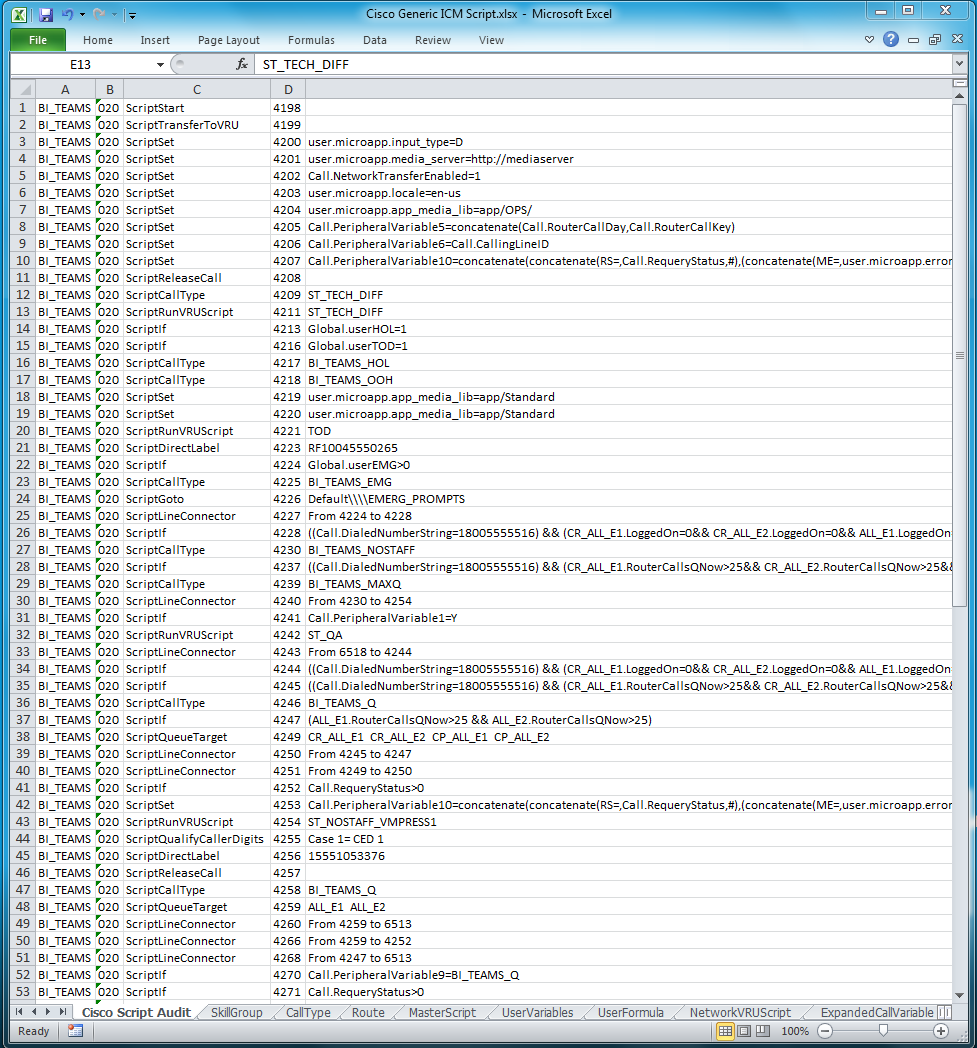Click the Zoom Out minus button

[x=825, y=1031]
